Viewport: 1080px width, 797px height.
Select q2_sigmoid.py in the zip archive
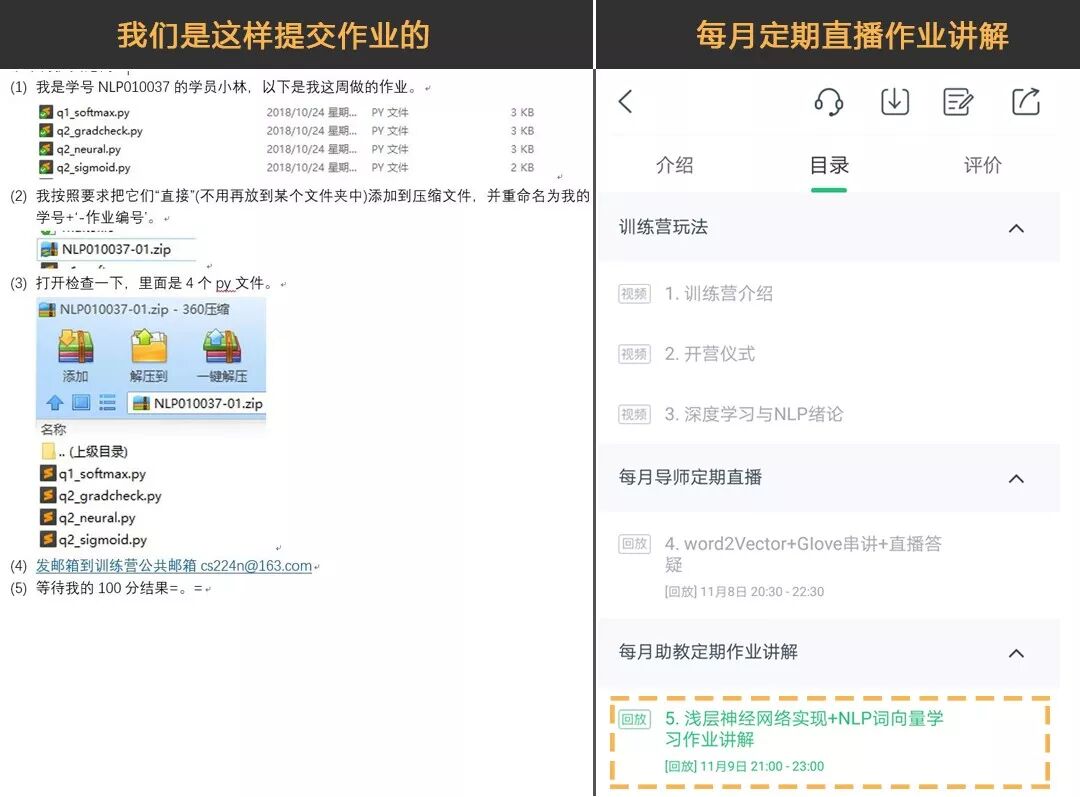(94, 540)
